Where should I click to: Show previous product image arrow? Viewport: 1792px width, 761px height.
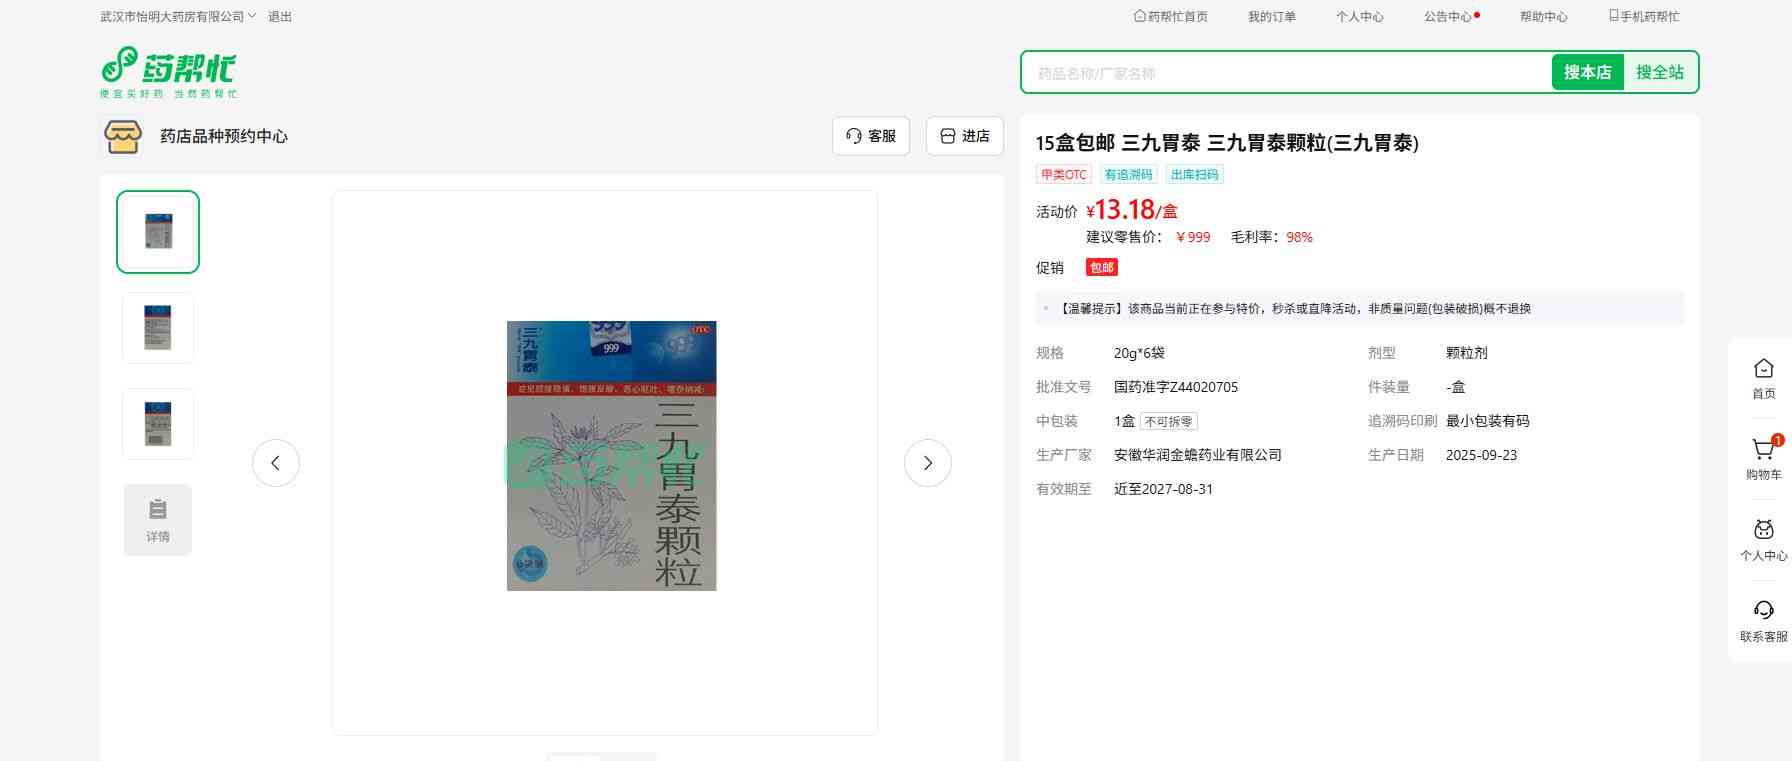pos(276,463)
